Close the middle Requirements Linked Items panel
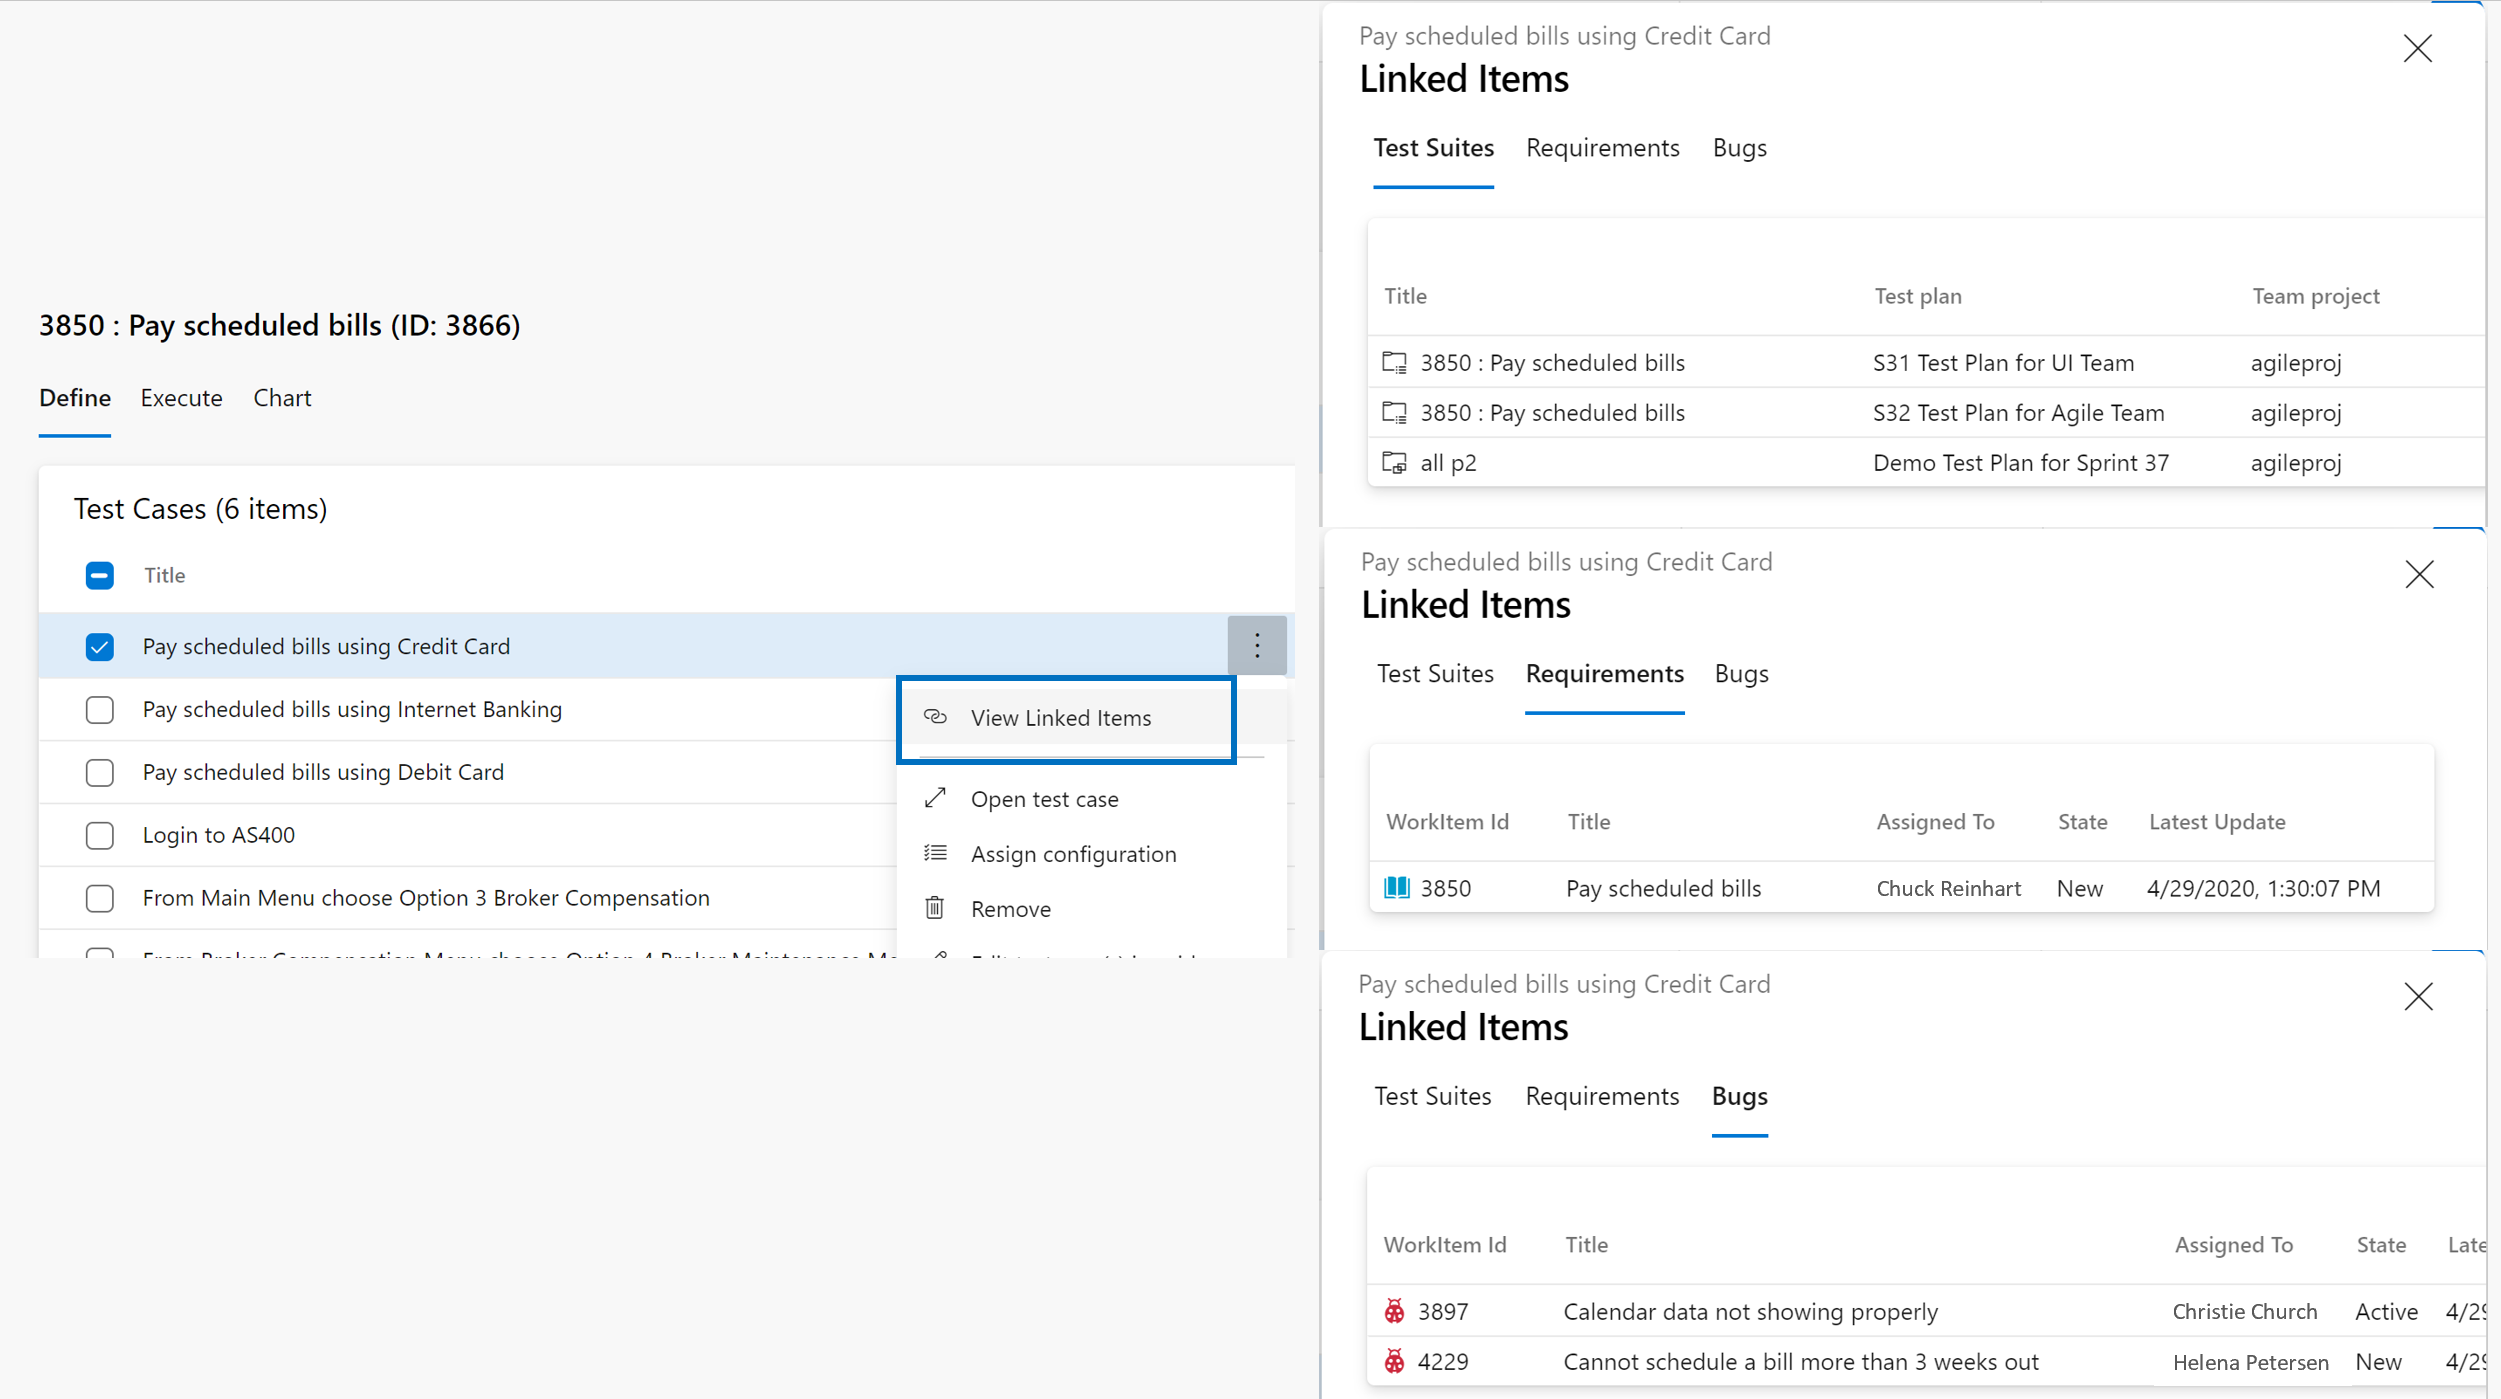Image resolution: width=2501 pixels, height=1399 pixels. (2419, 572)
